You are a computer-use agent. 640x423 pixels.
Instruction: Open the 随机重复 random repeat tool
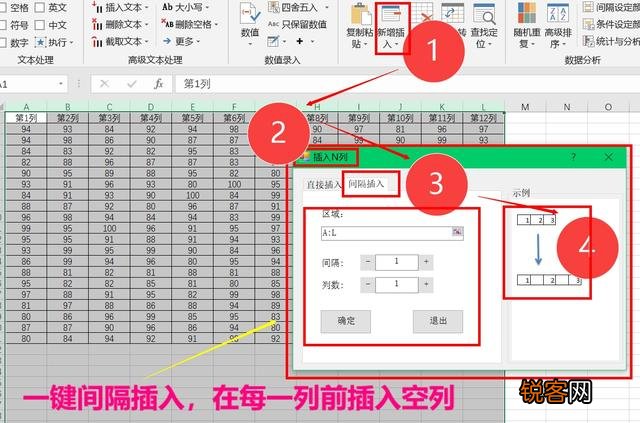pos(527,27)
